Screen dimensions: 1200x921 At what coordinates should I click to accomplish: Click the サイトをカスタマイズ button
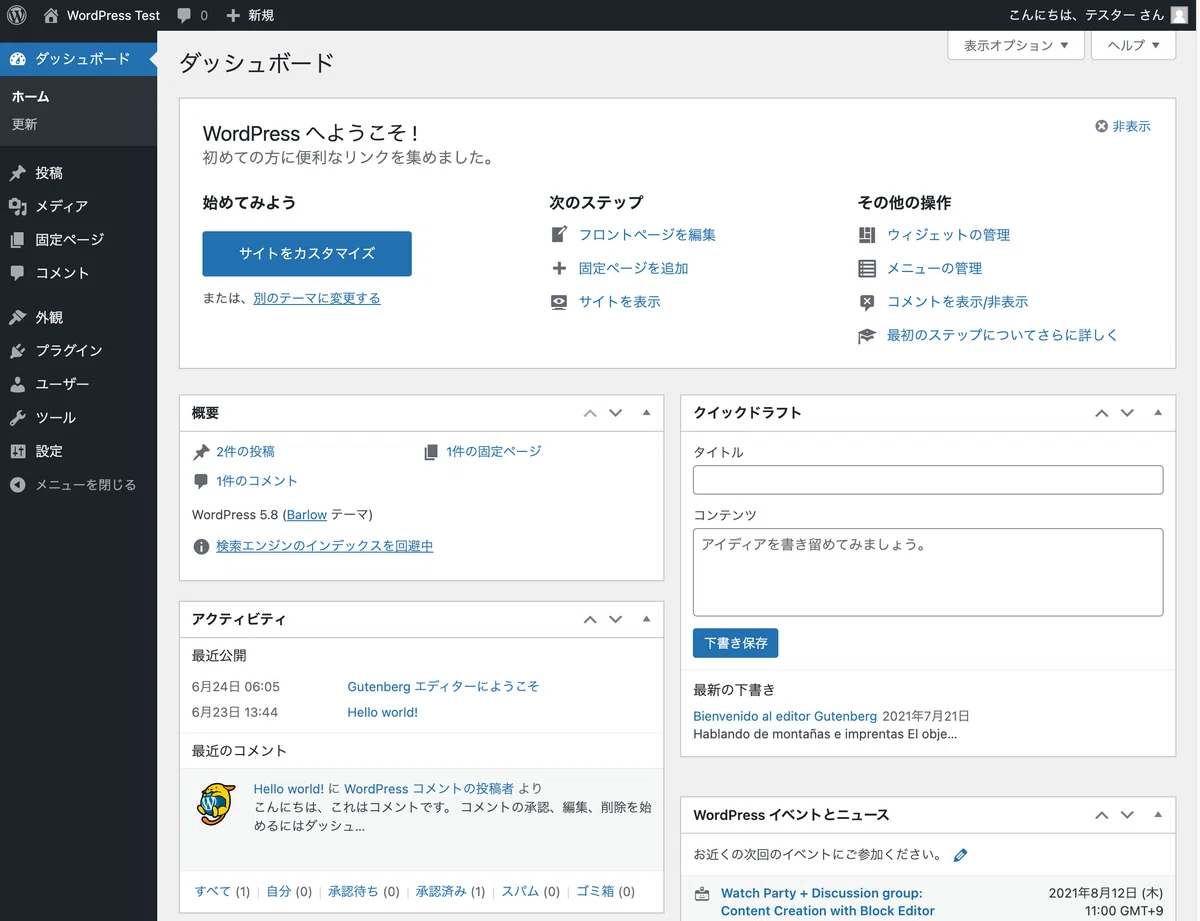(x=307, y=254)
